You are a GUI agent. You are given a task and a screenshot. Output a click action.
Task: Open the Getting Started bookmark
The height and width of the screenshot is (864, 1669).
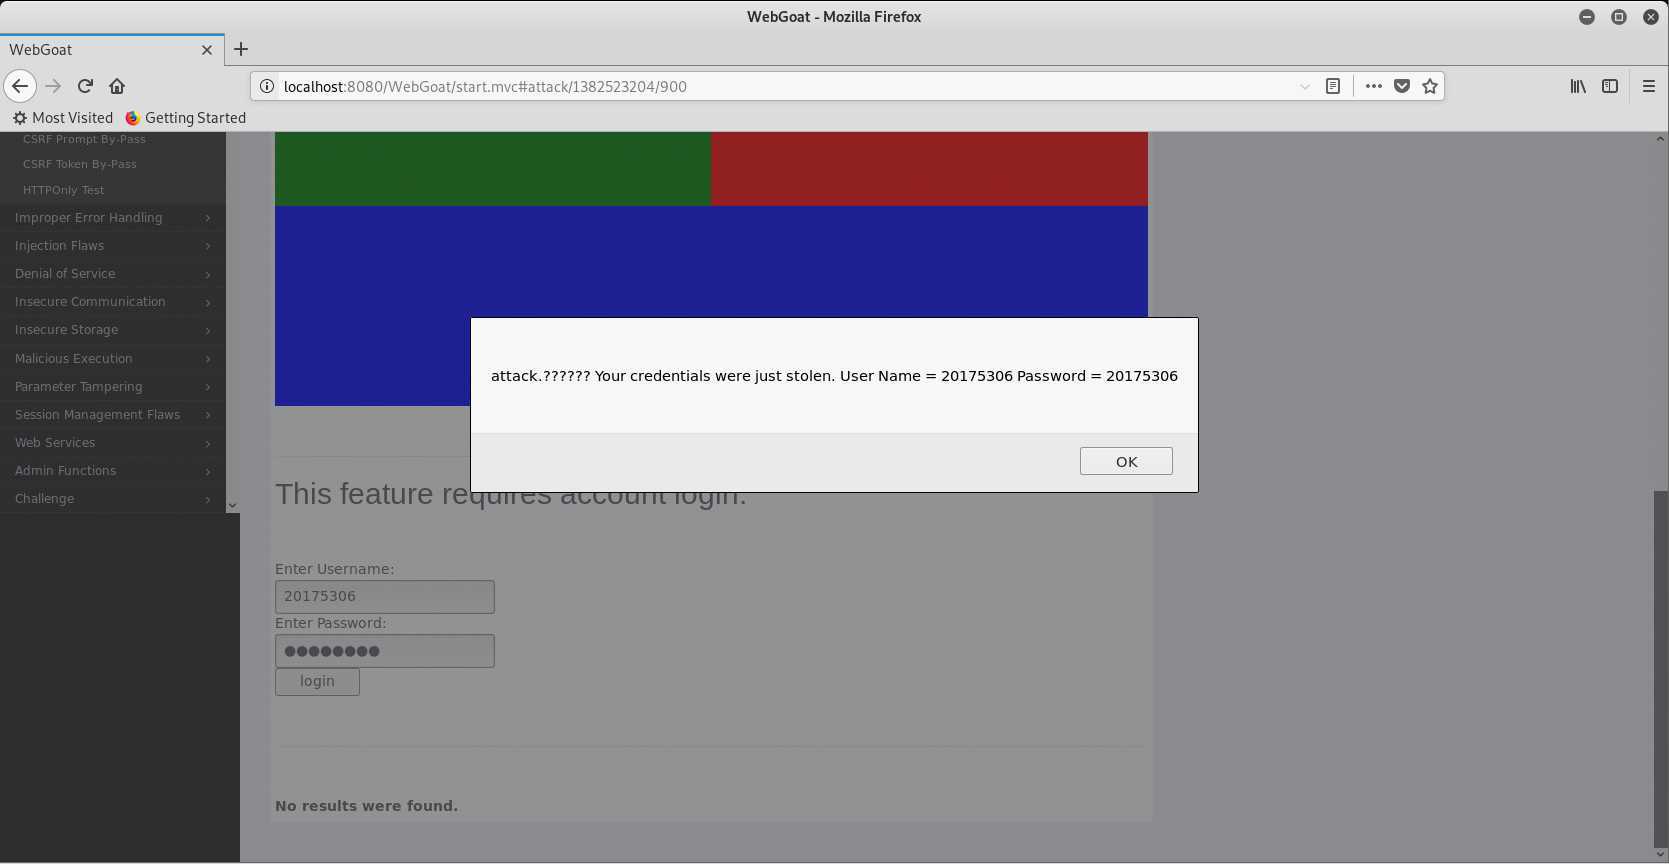coord(186,118)
